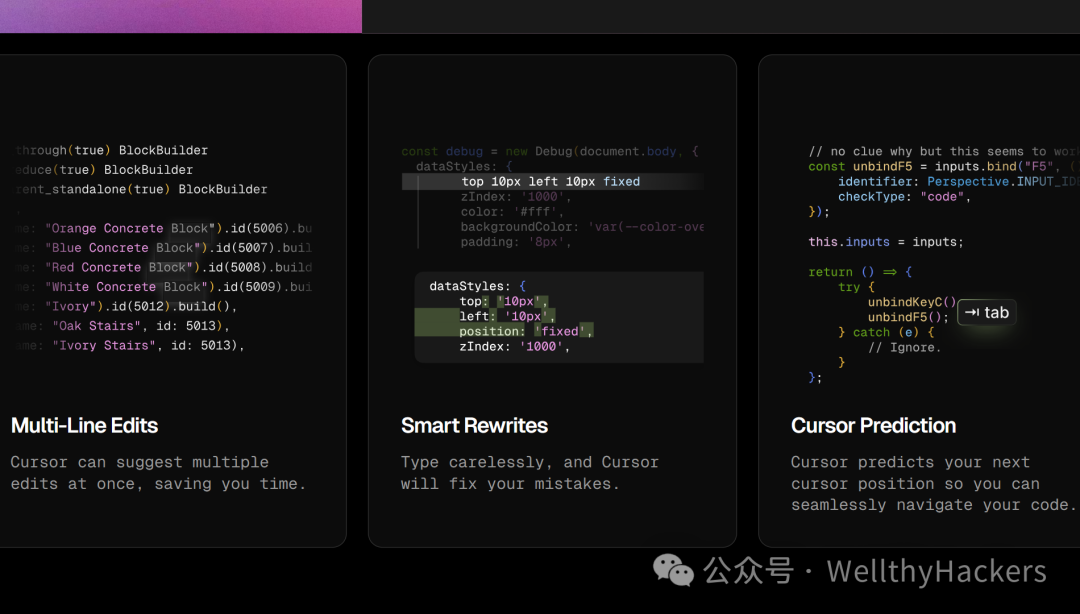Screen dimensions: 1080x614
Task: Click the 'Blue Concrete Block' code line
Action: (163, 247)
